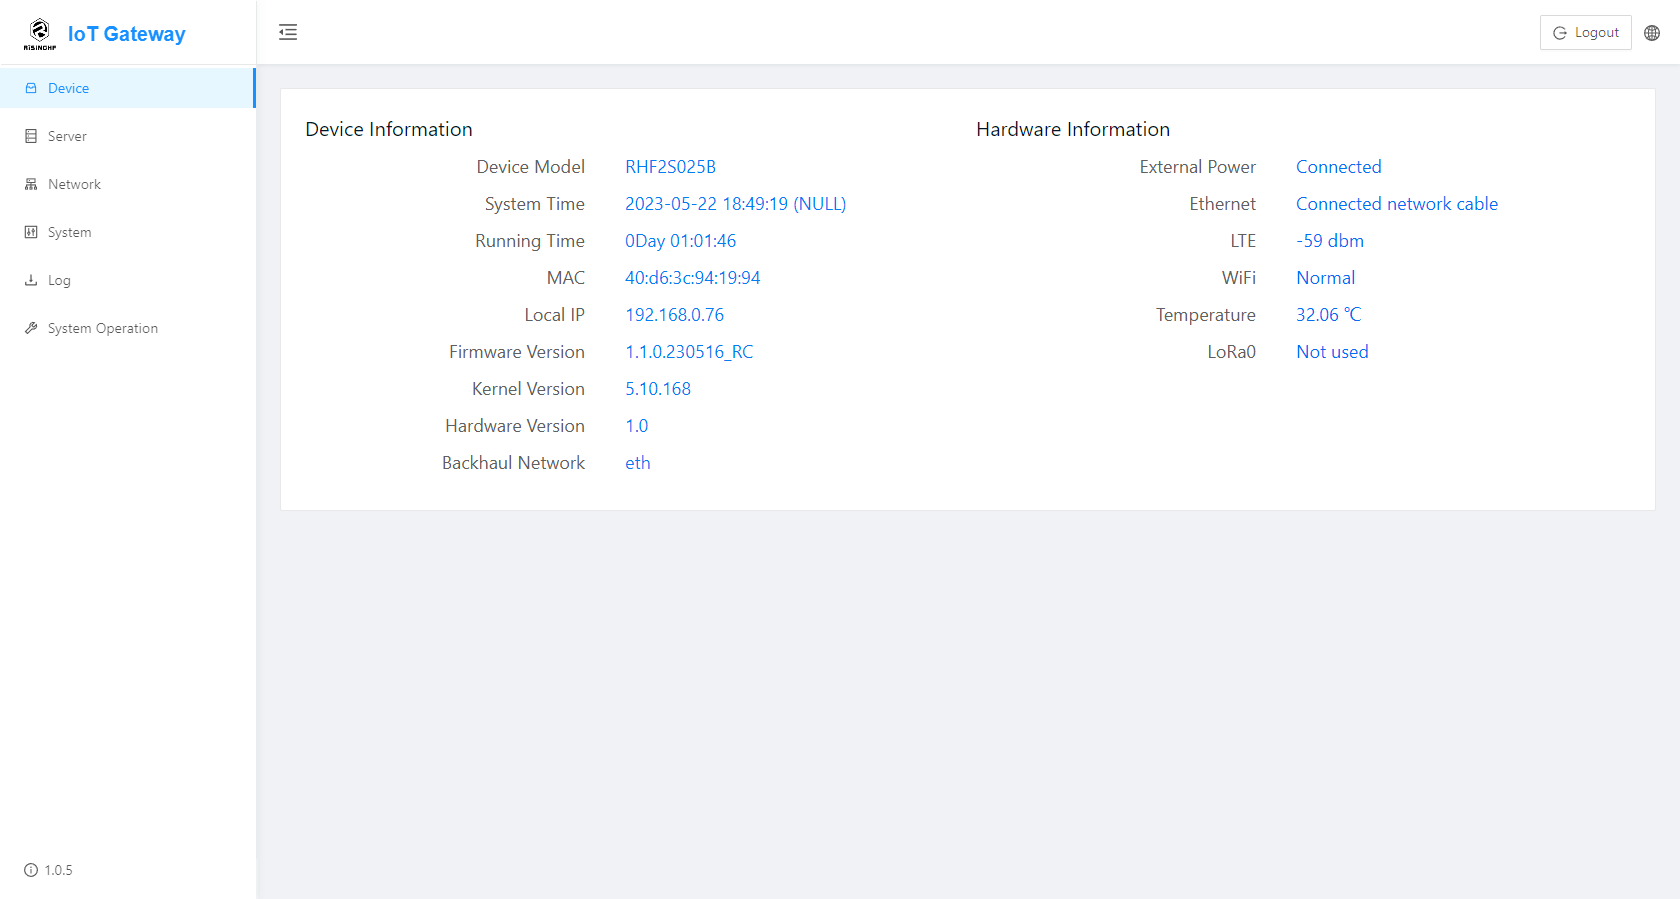
Task: Open the Log page
Action: (x=59, y=280)
